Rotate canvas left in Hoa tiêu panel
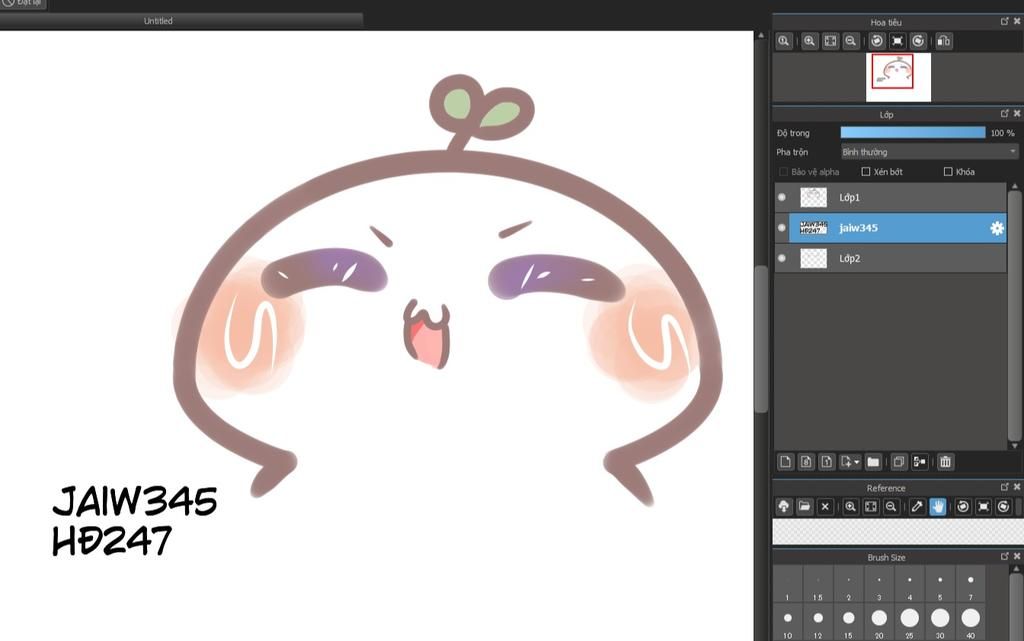This screenshot has height=641, width=1024. click(877, 41)
